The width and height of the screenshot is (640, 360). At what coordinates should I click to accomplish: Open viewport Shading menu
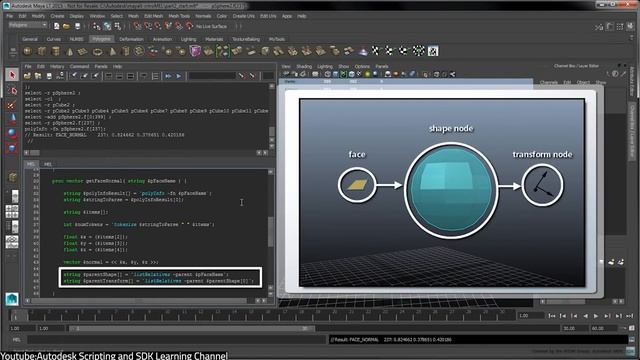click(304, 67)
